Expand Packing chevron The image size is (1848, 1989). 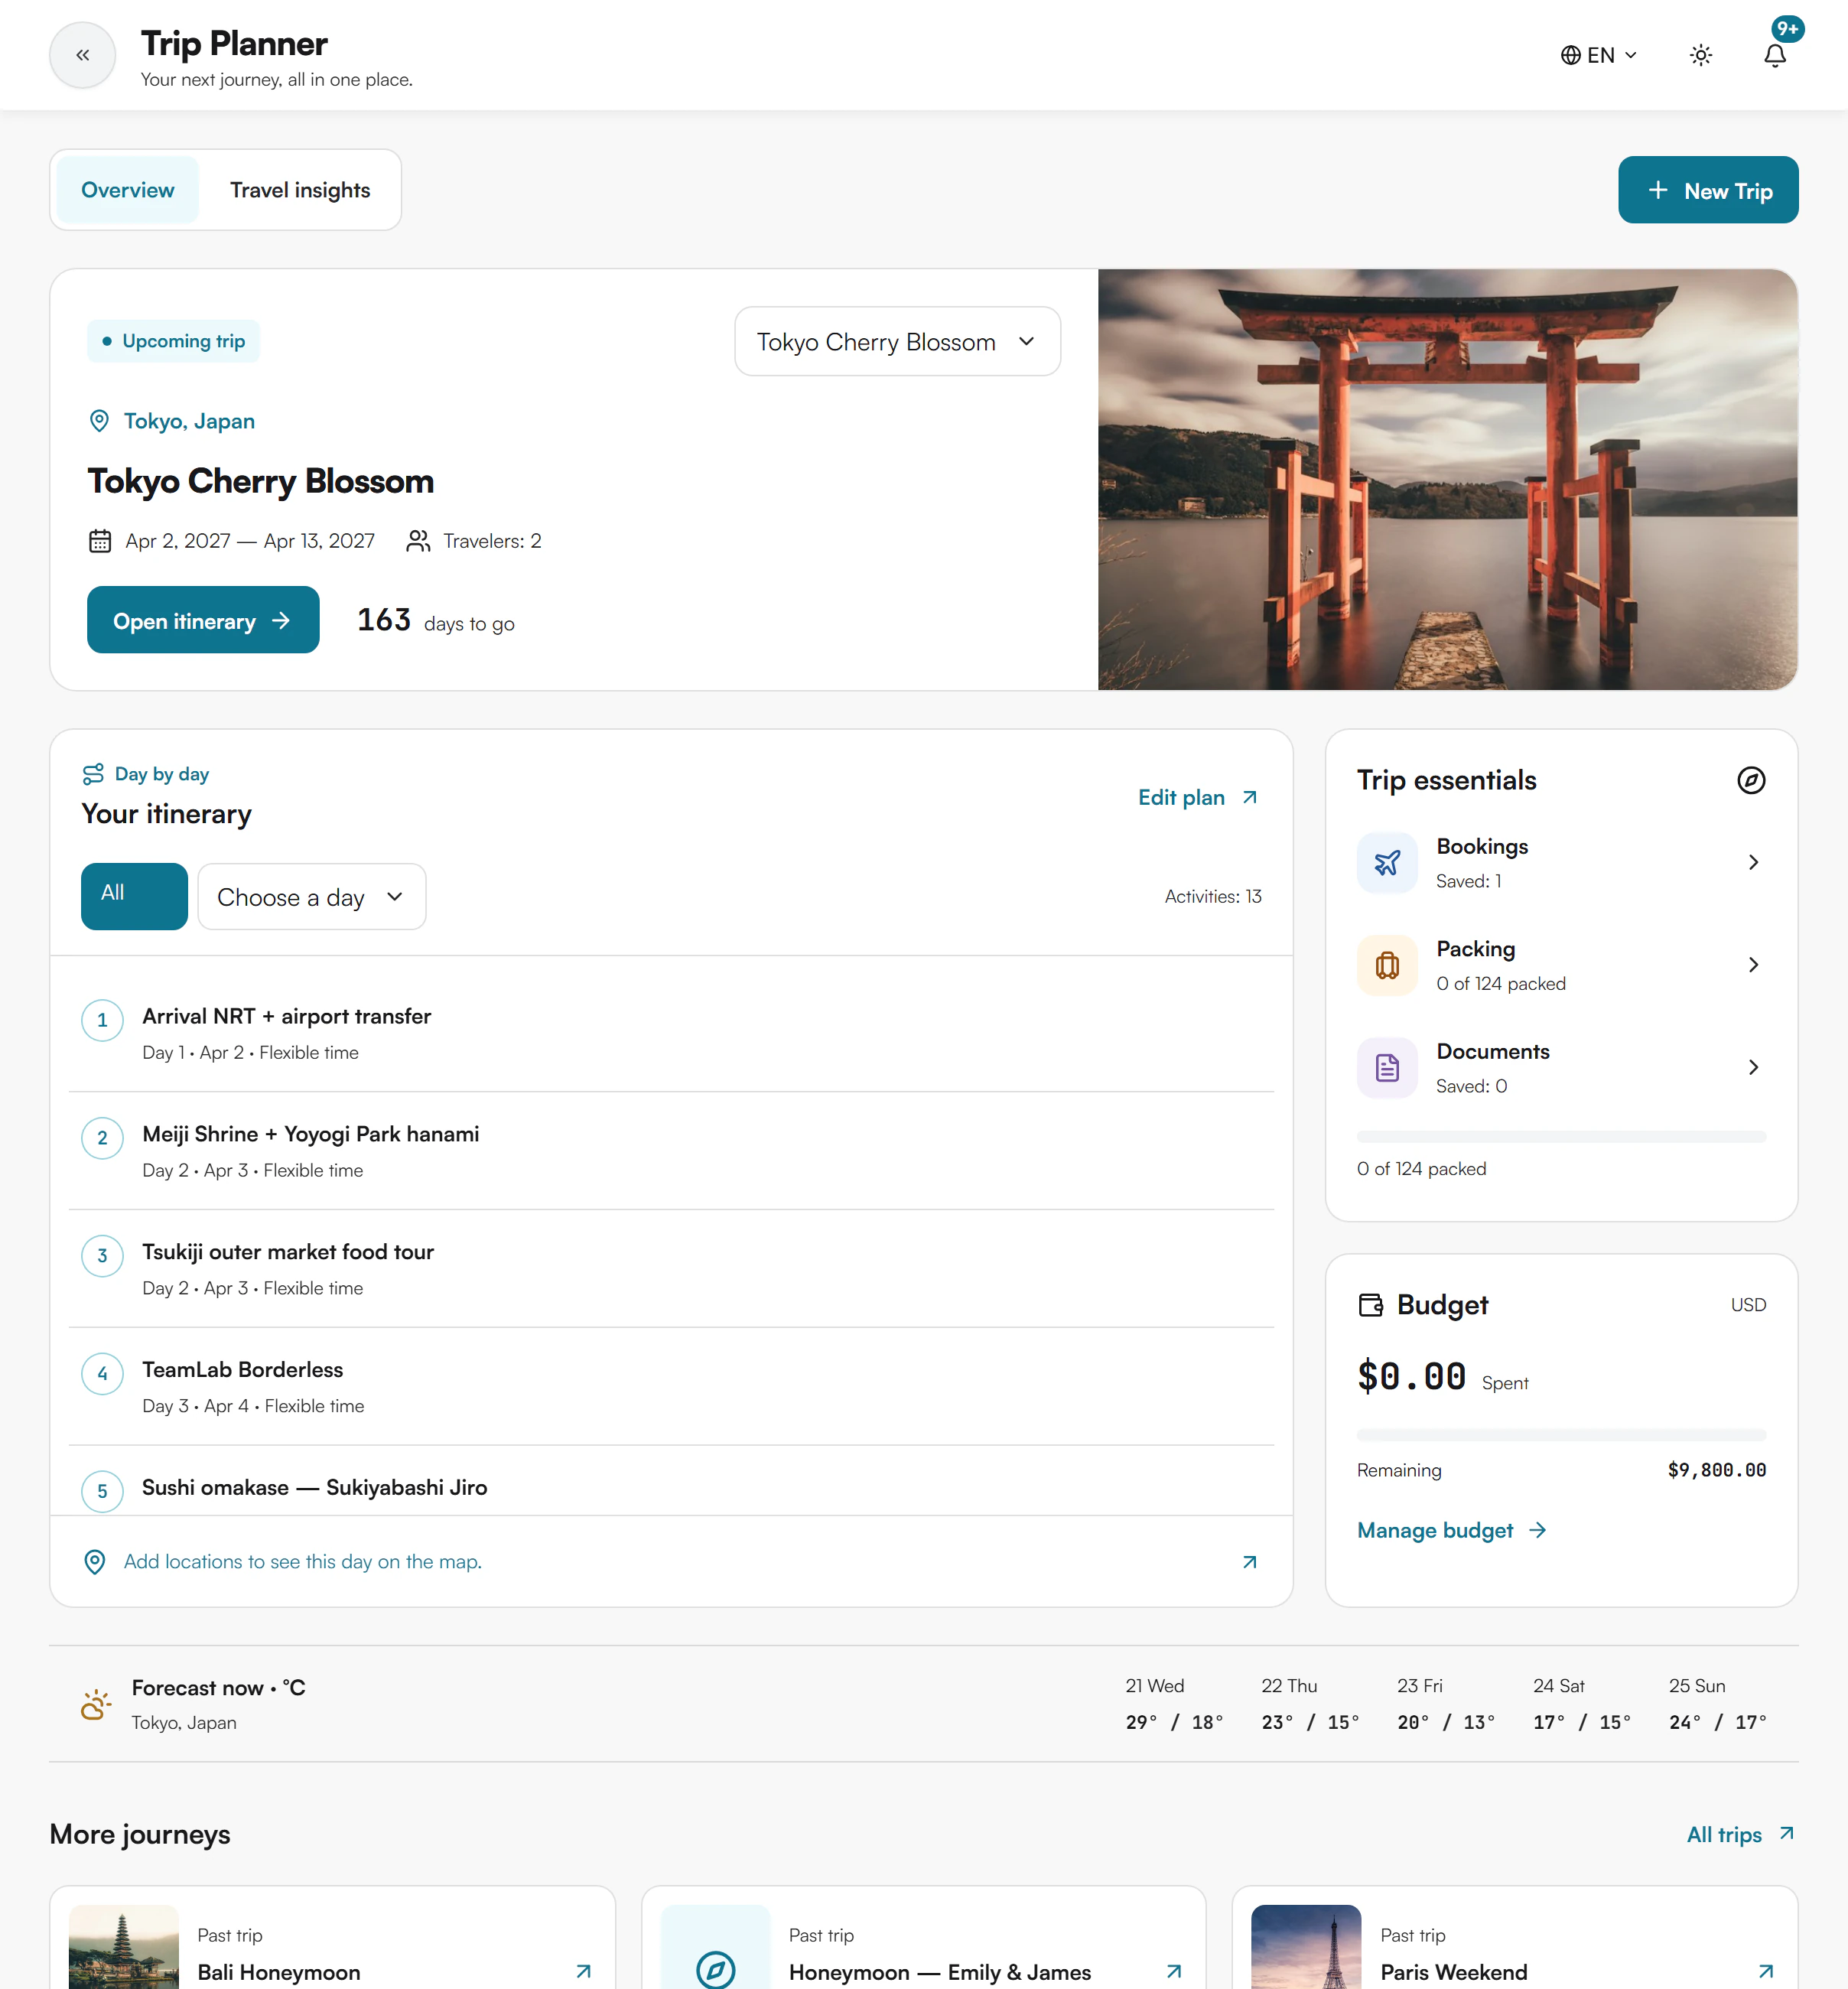[x=1753, y=965]
